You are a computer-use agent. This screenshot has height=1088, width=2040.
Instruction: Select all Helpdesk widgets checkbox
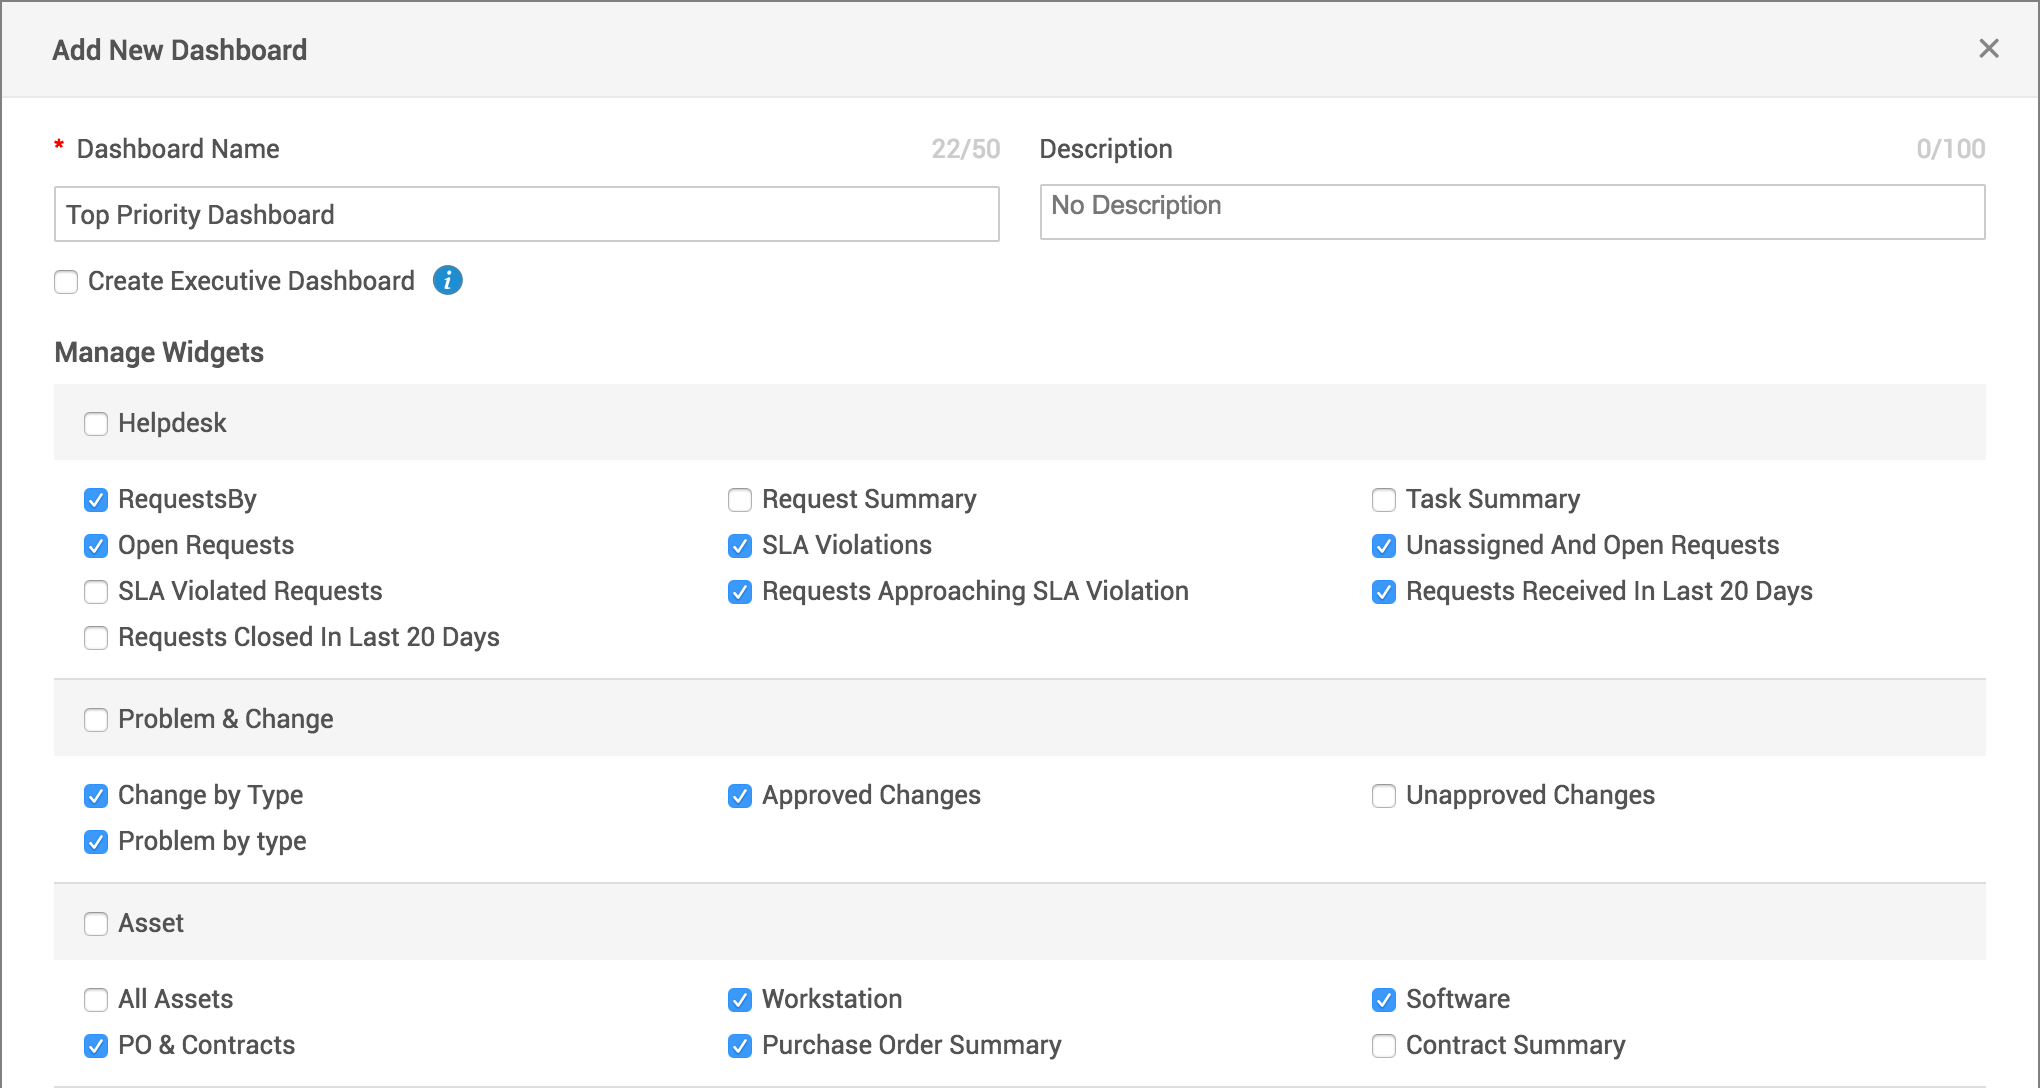click(96, 424)
